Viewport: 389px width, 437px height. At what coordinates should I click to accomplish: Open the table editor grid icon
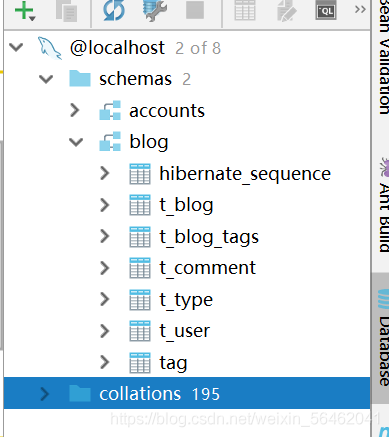(x=245, y=10)
